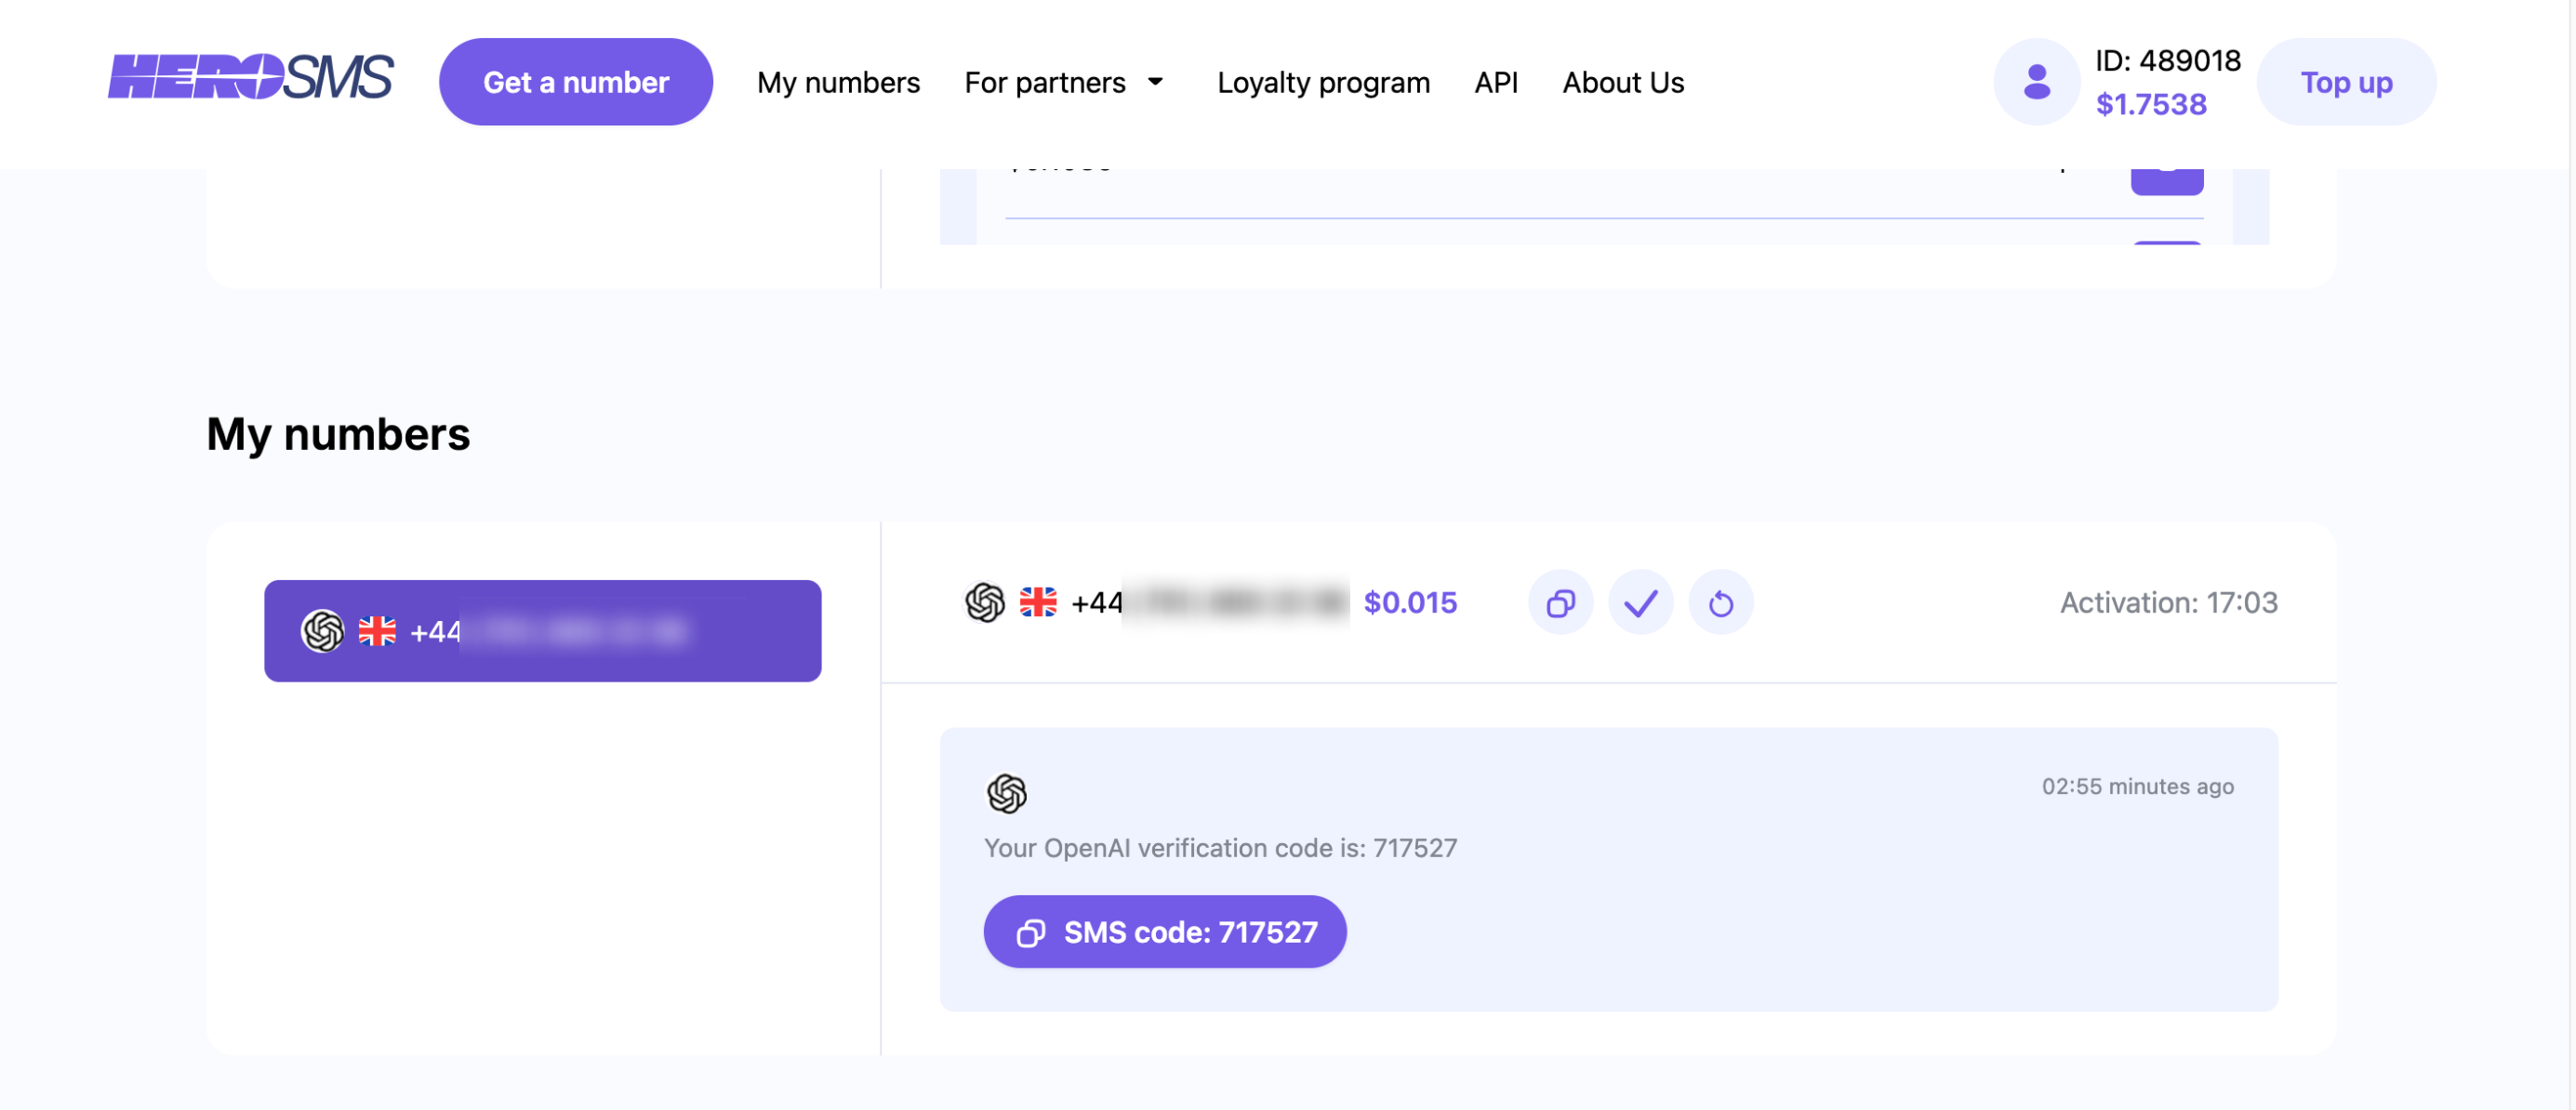The height and width of the screenshot is (1110, 2576).
Task: Select the +44 number in the sidebar list
Action: 542,631
